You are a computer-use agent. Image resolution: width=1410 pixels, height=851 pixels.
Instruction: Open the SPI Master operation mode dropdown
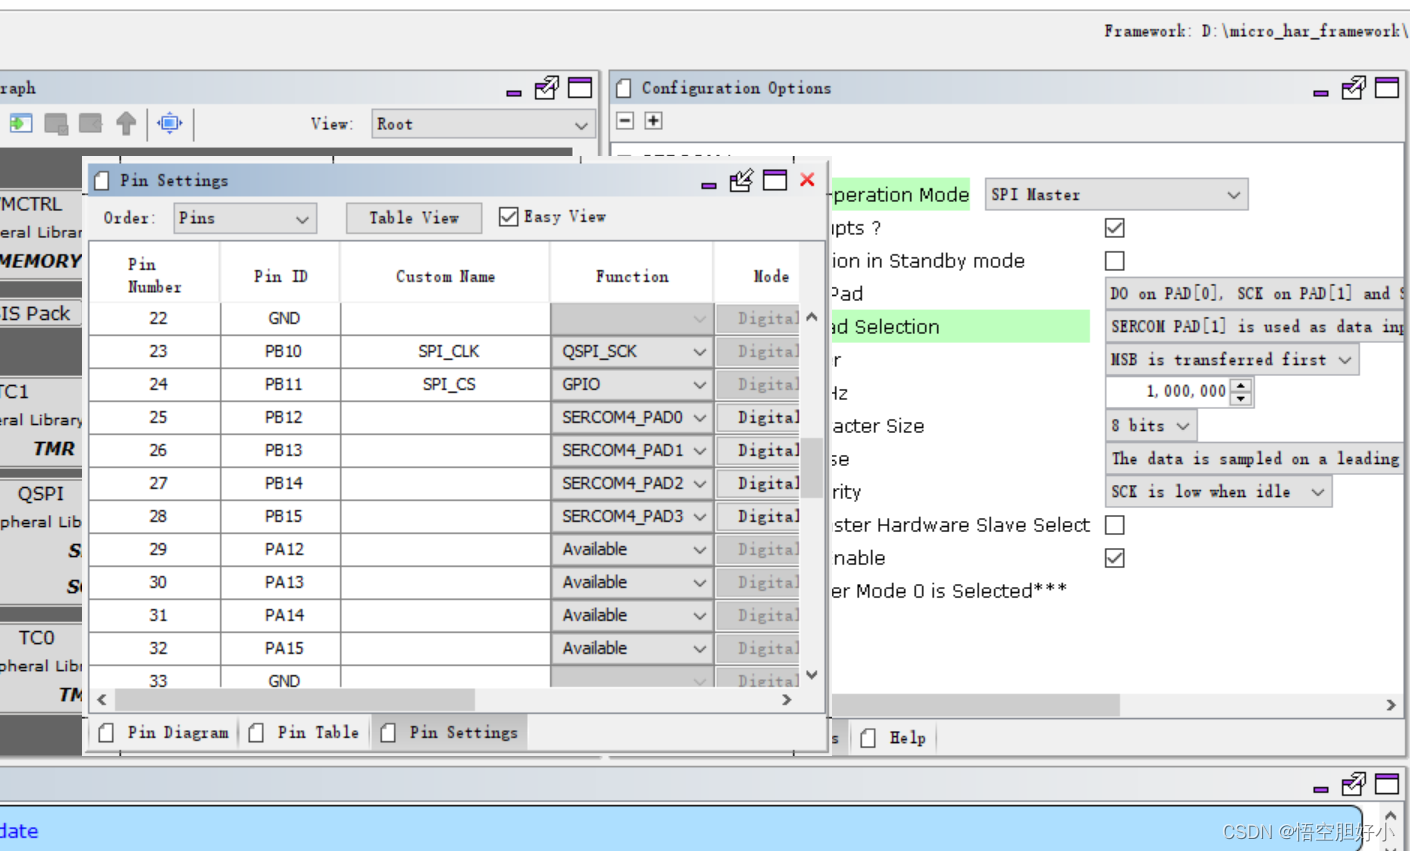coord(1117,195)
